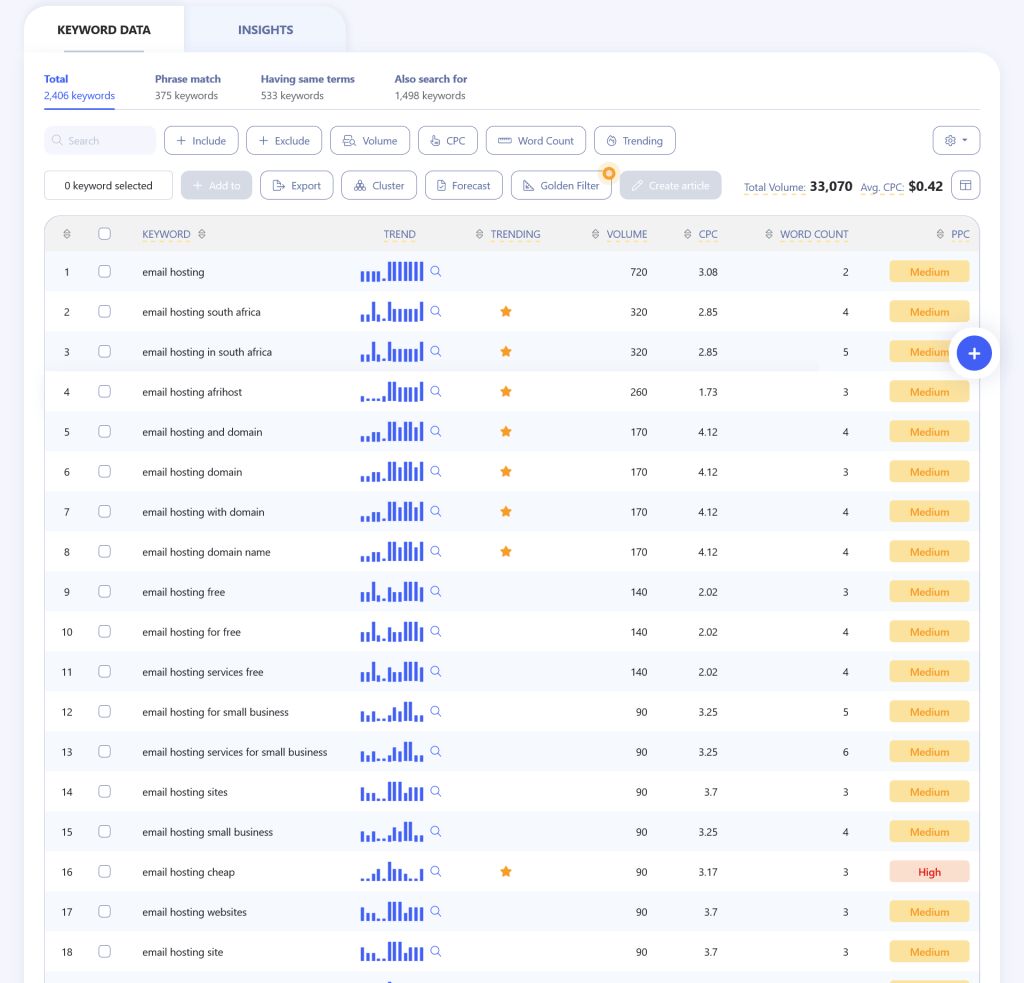The width and height of the screenshot is (1024, 983).
Task: Tick the checkbox next to email hosting cheap
Action: tap(105, 871)
